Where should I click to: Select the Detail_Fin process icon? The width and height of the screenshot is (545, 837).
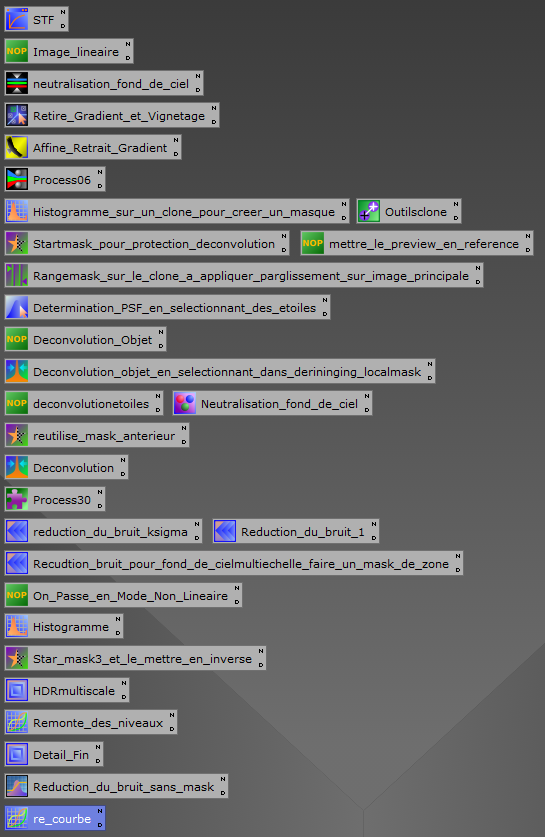17,755
